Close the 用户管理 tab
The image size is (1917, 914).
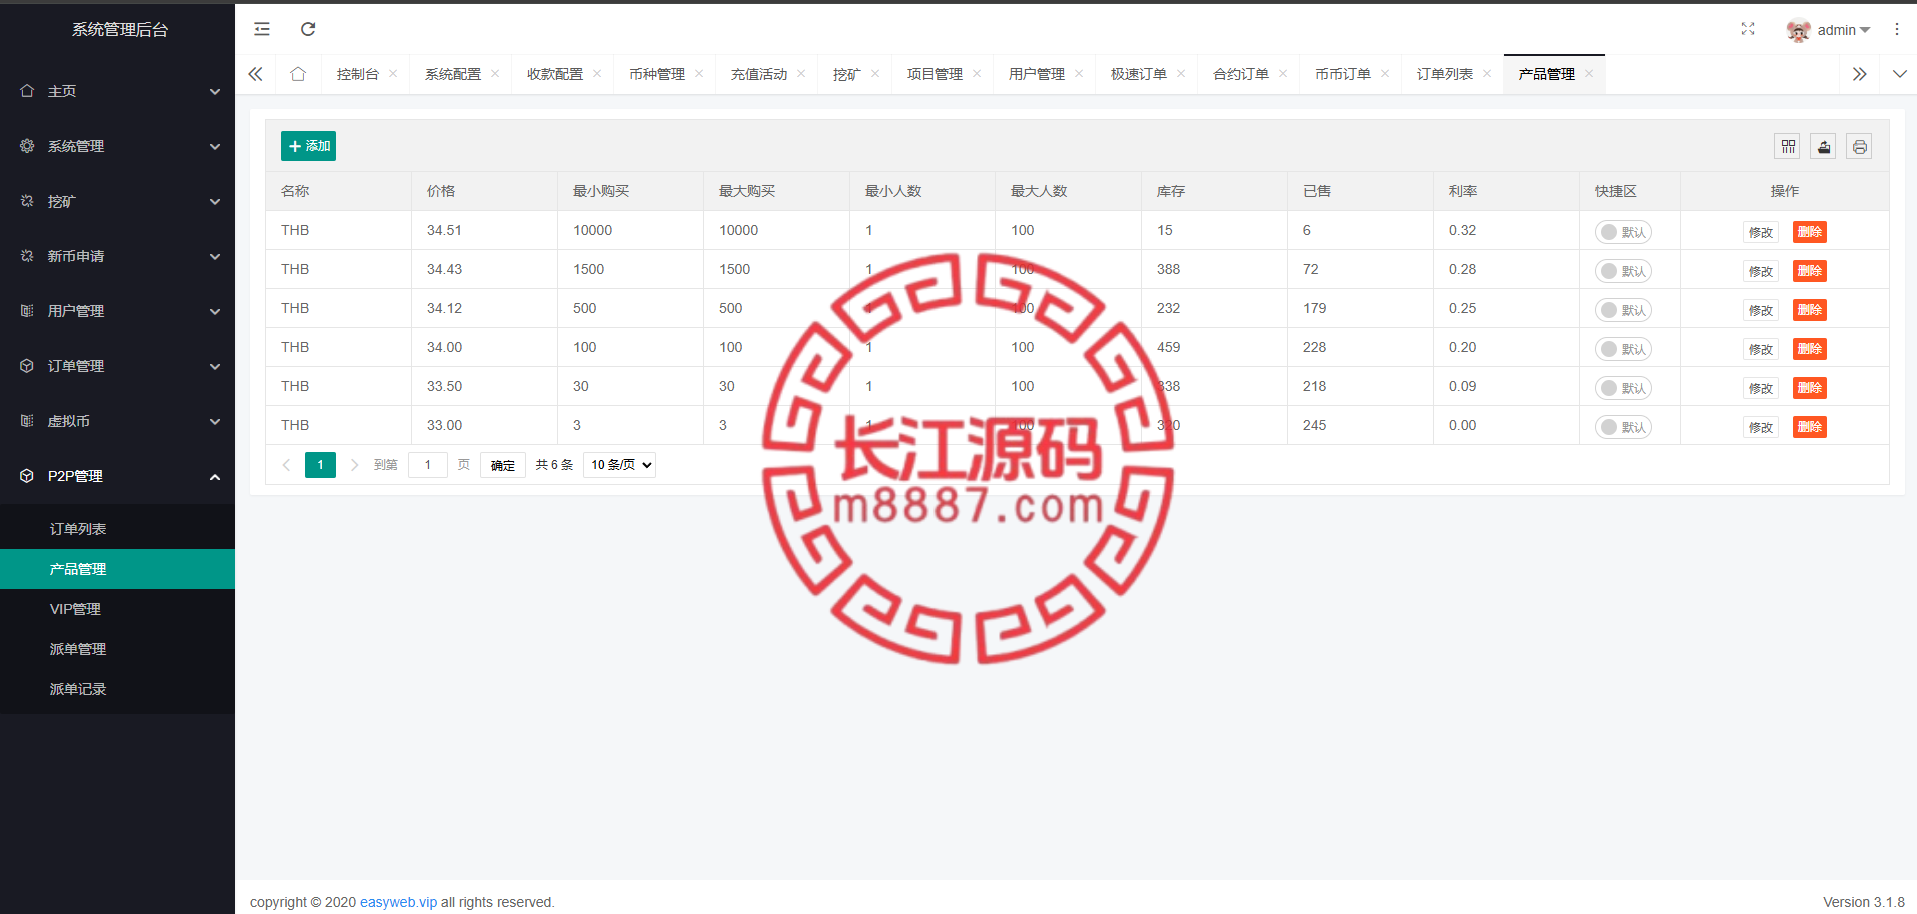click(x=1079, y=74)
